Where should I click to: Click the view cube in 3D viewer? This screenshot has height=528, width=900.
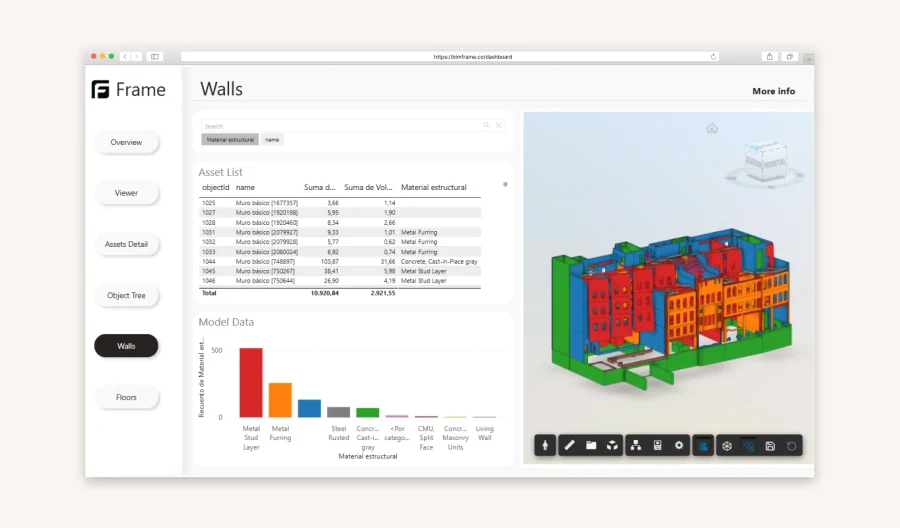pos(766,161)
